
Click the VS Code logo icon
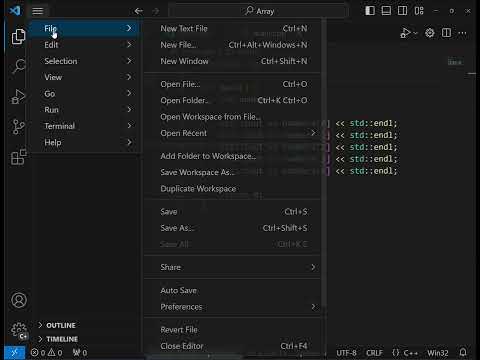[x=15, y=11]
